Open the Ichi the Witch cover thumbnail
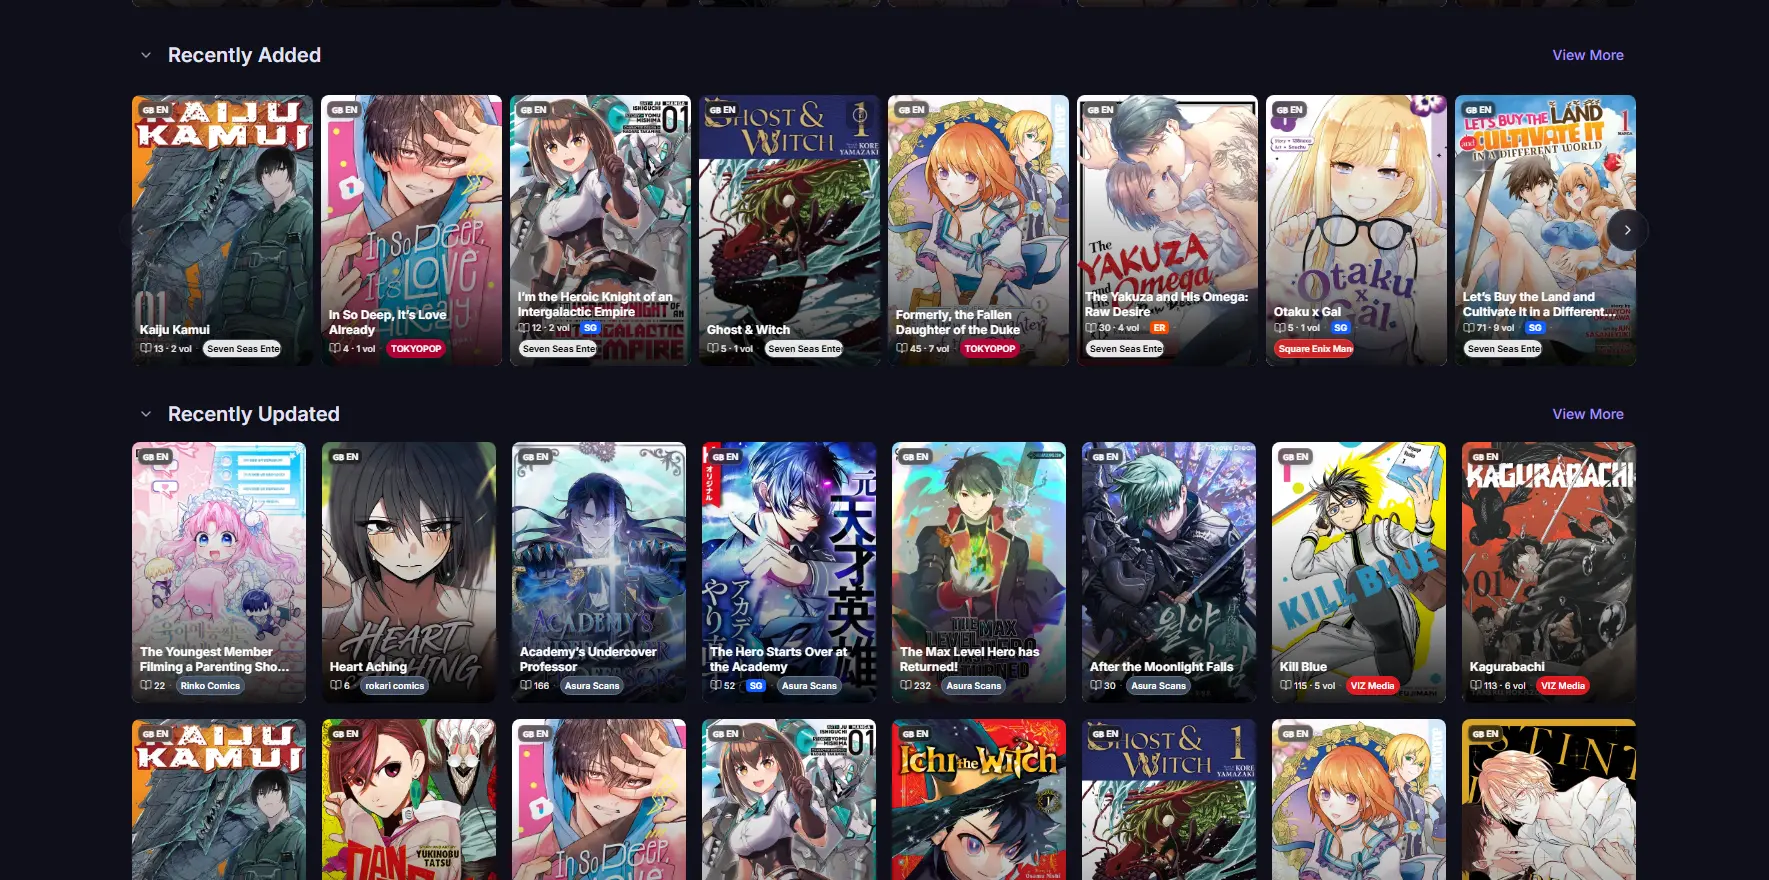Image resolution: width=1769 pixels, height=880 pixels. (x=979, y=799)
